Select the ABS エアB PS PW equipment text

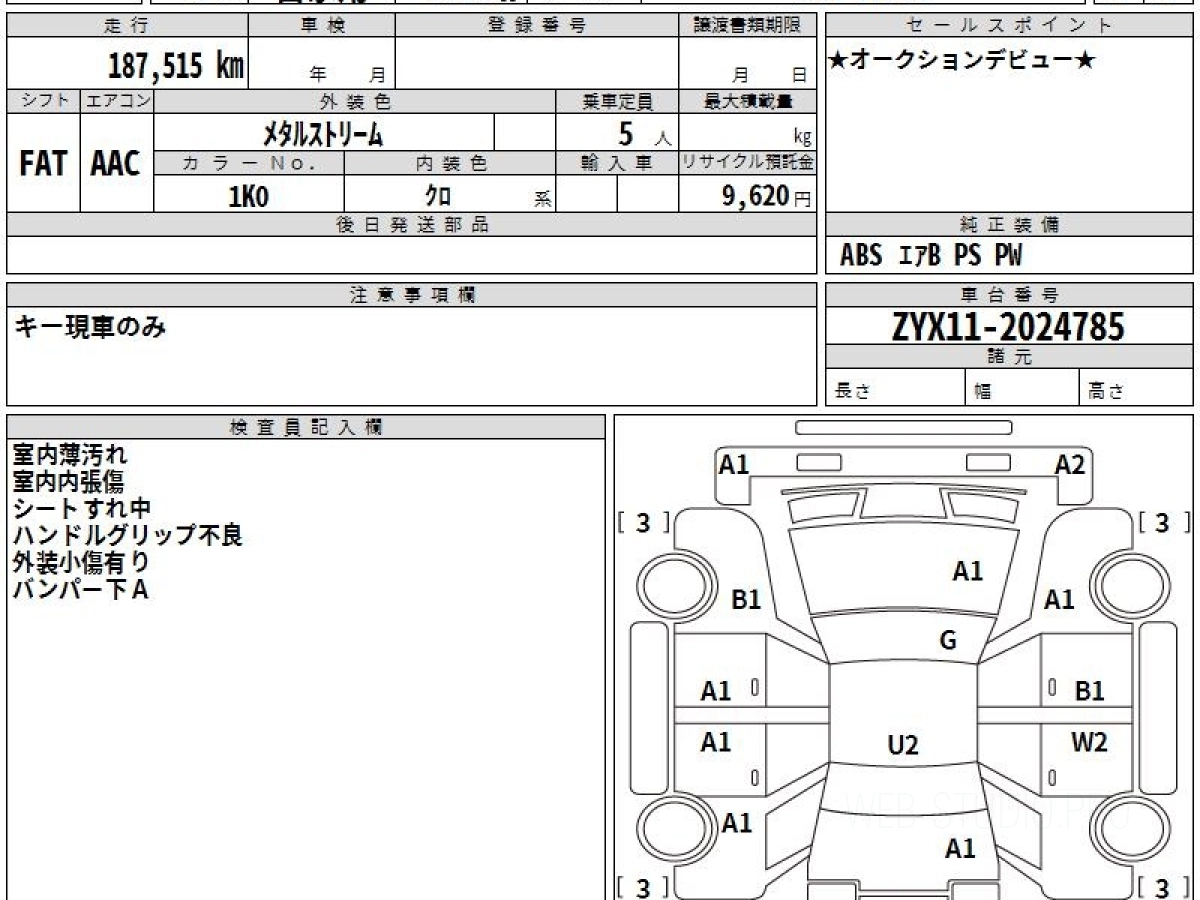coord(931,257)
